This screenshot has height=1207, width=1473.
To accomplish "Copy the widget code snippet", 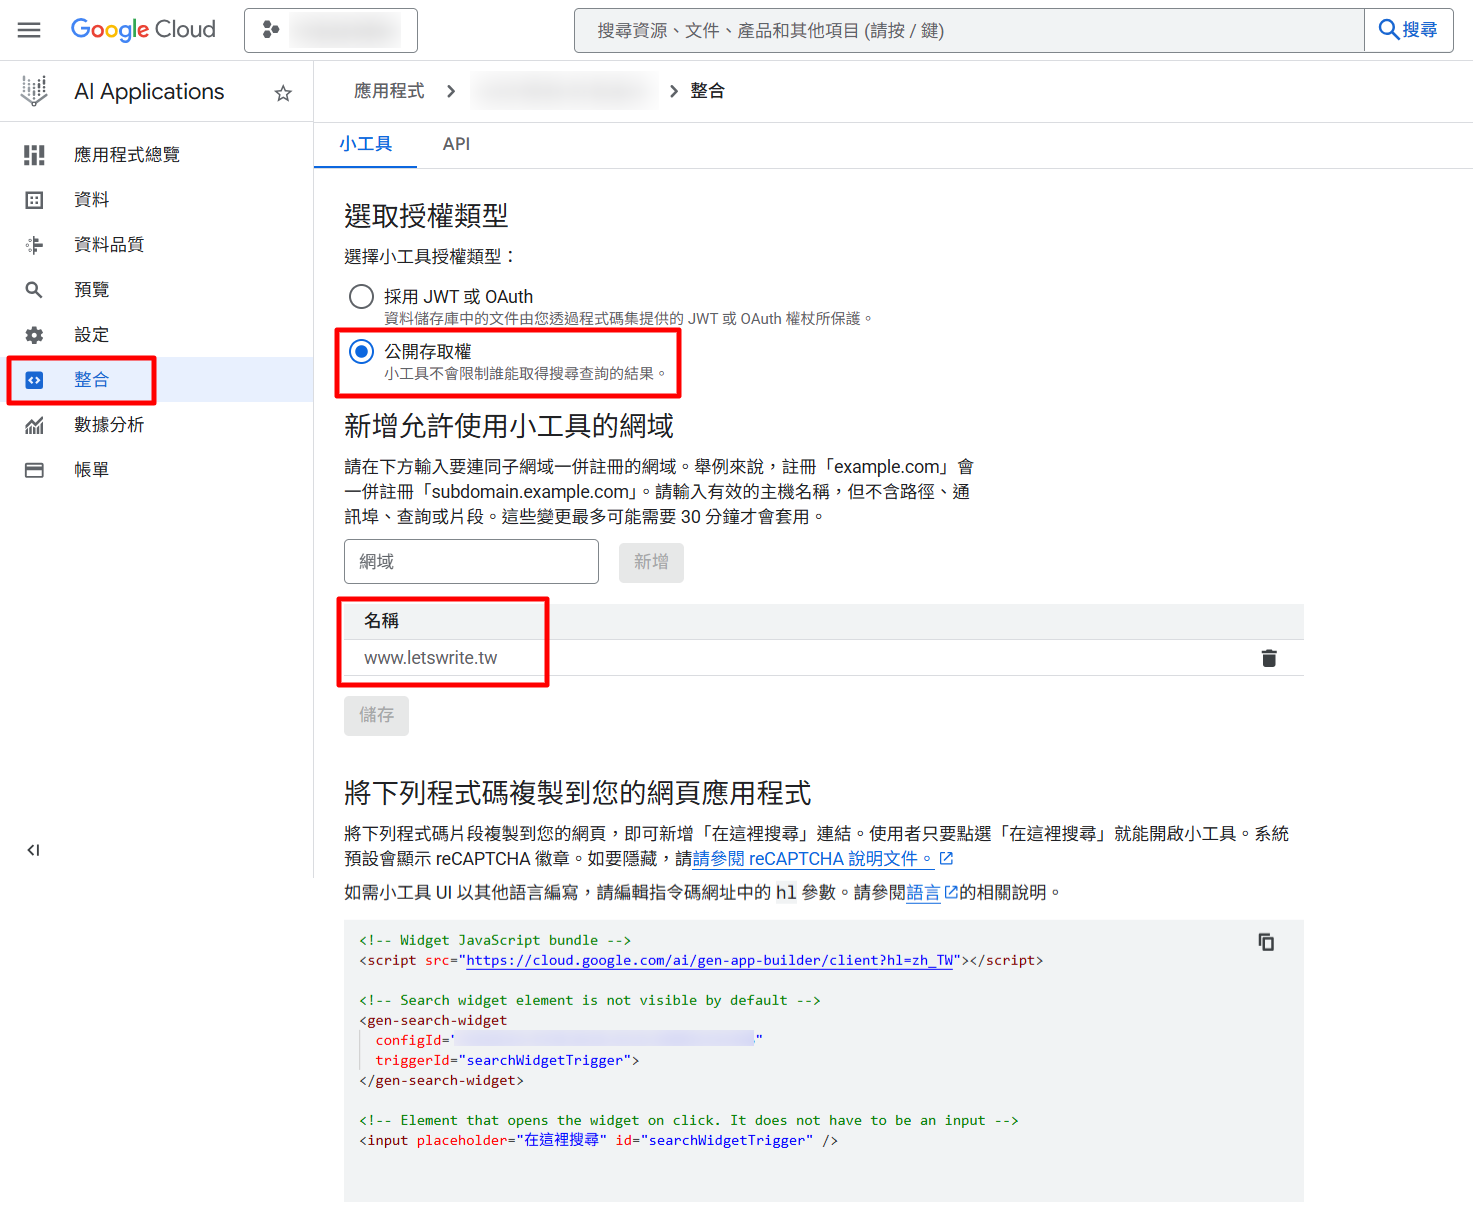I will pyautogui.click(x=1266, y=942).
